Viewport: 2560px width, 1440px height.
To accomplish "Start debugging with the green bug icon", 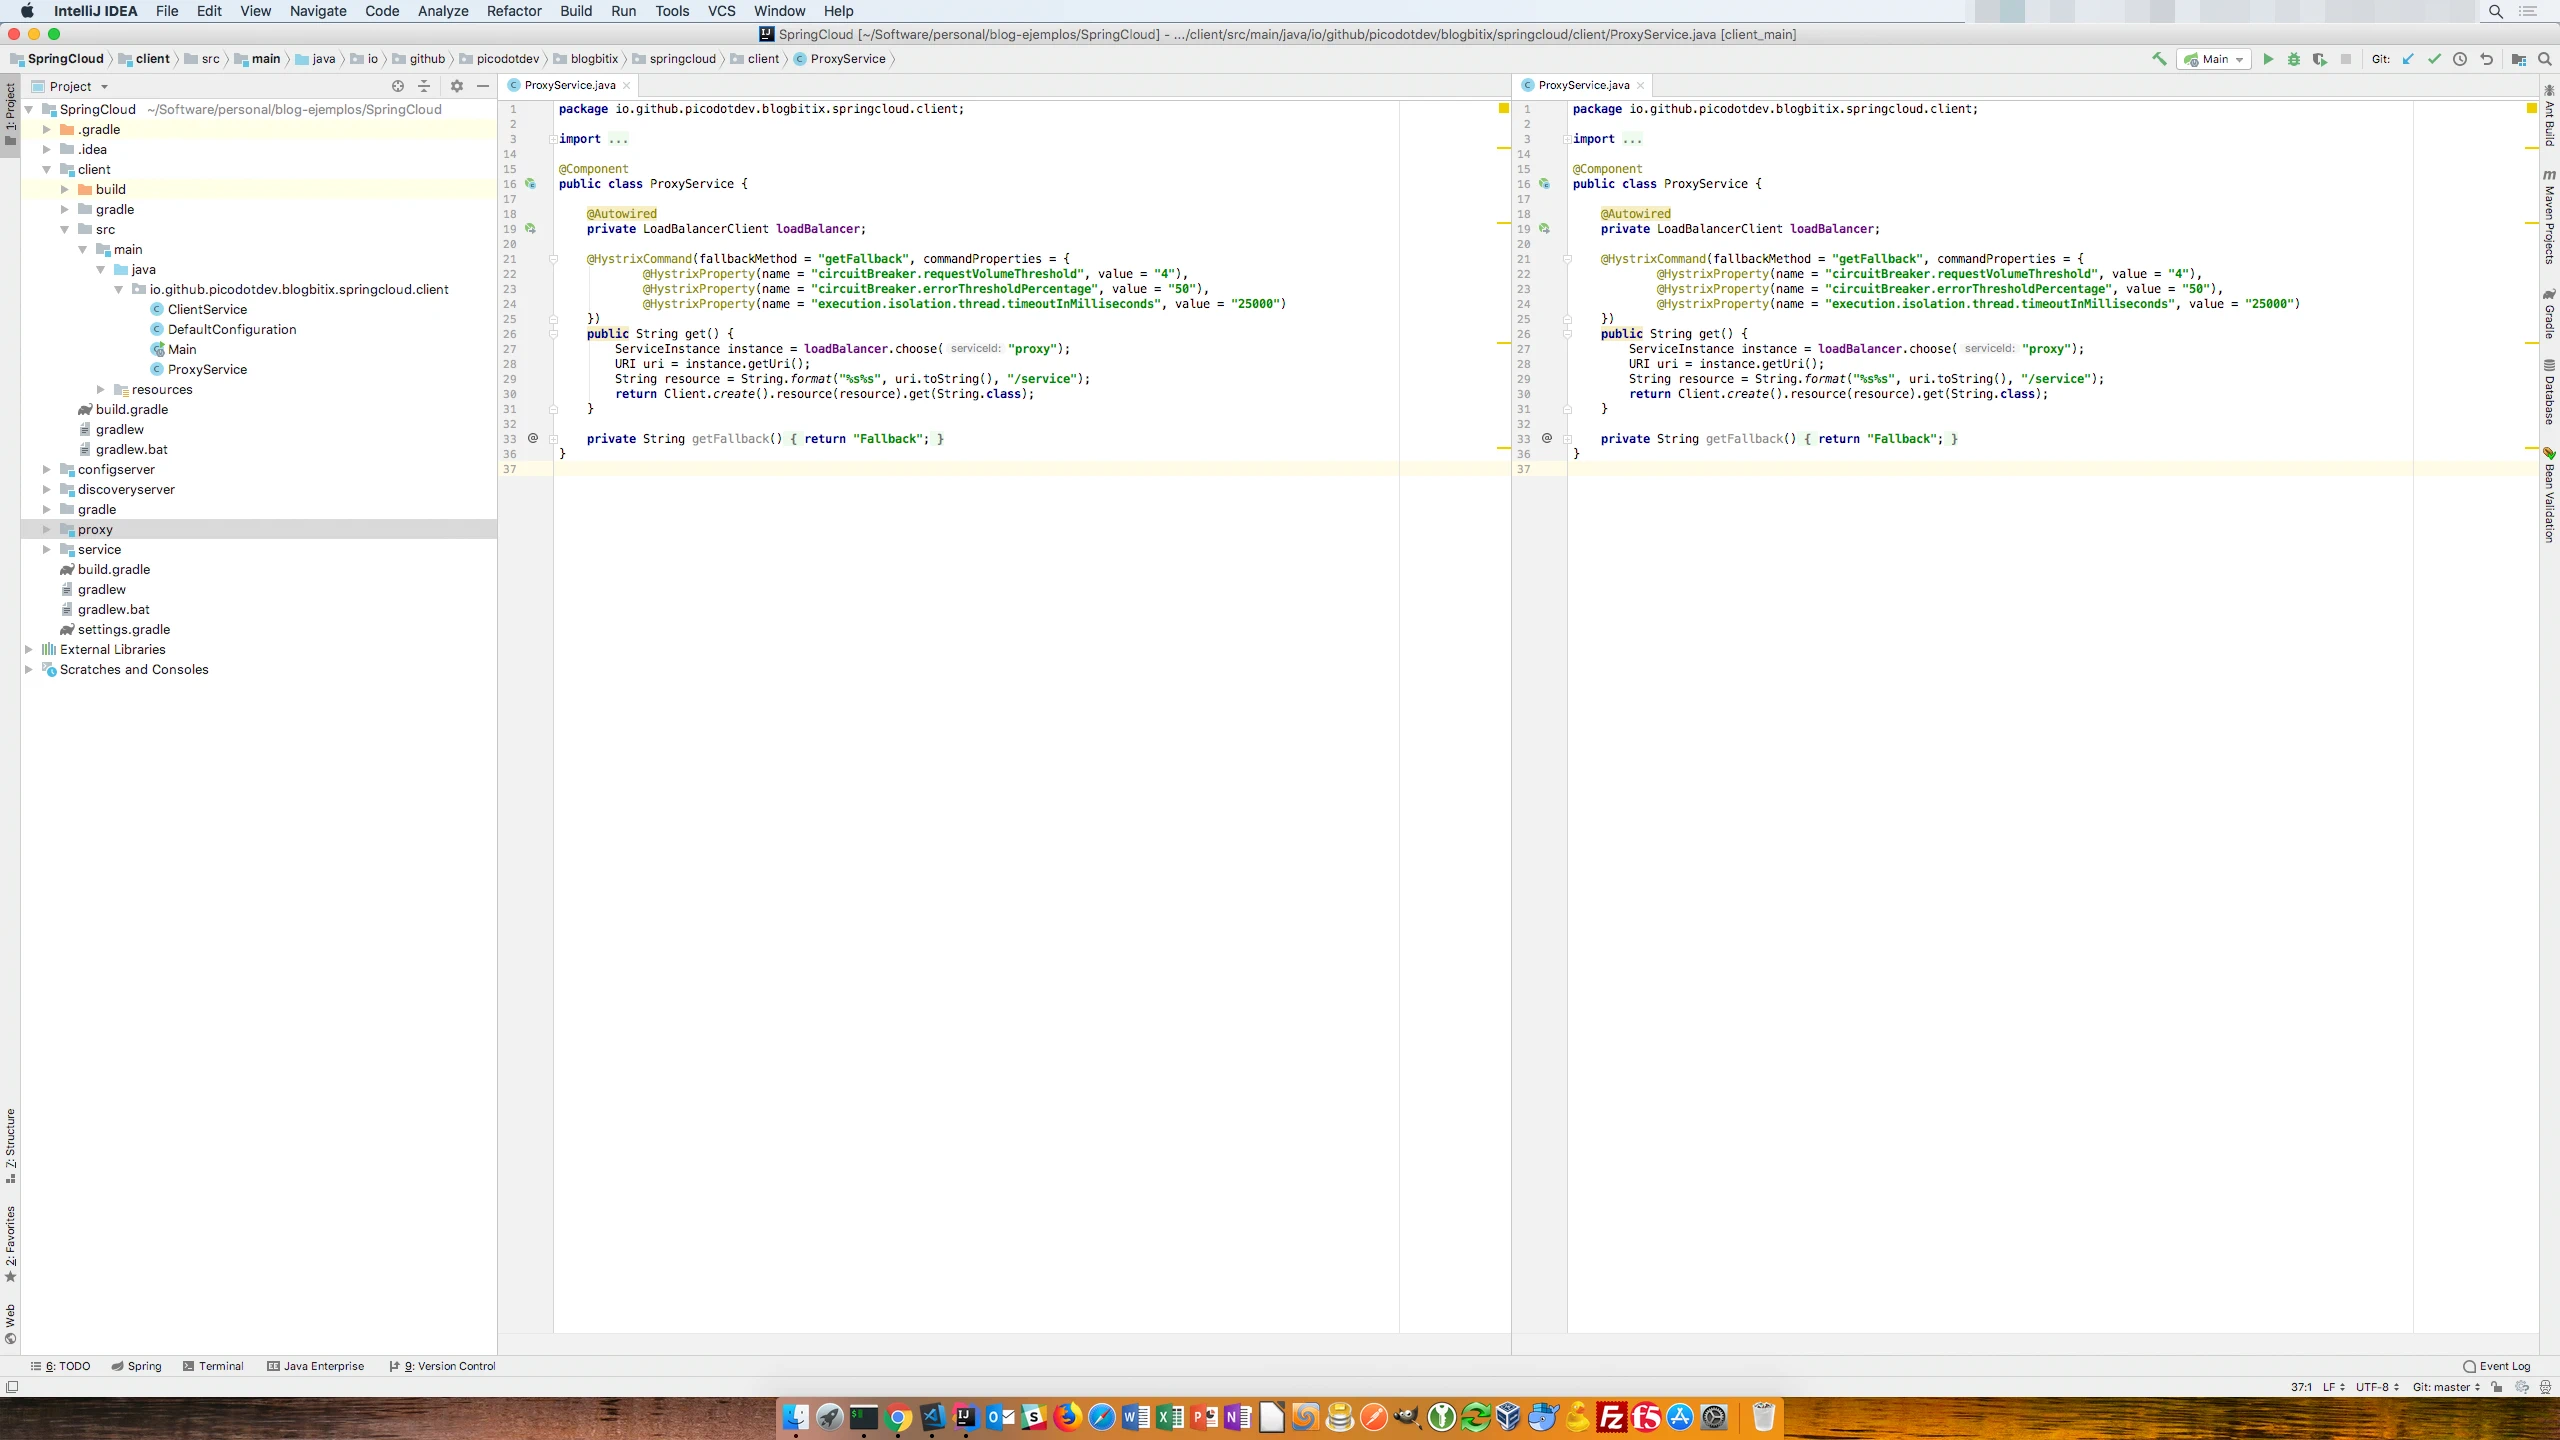I will (2294, 59).
